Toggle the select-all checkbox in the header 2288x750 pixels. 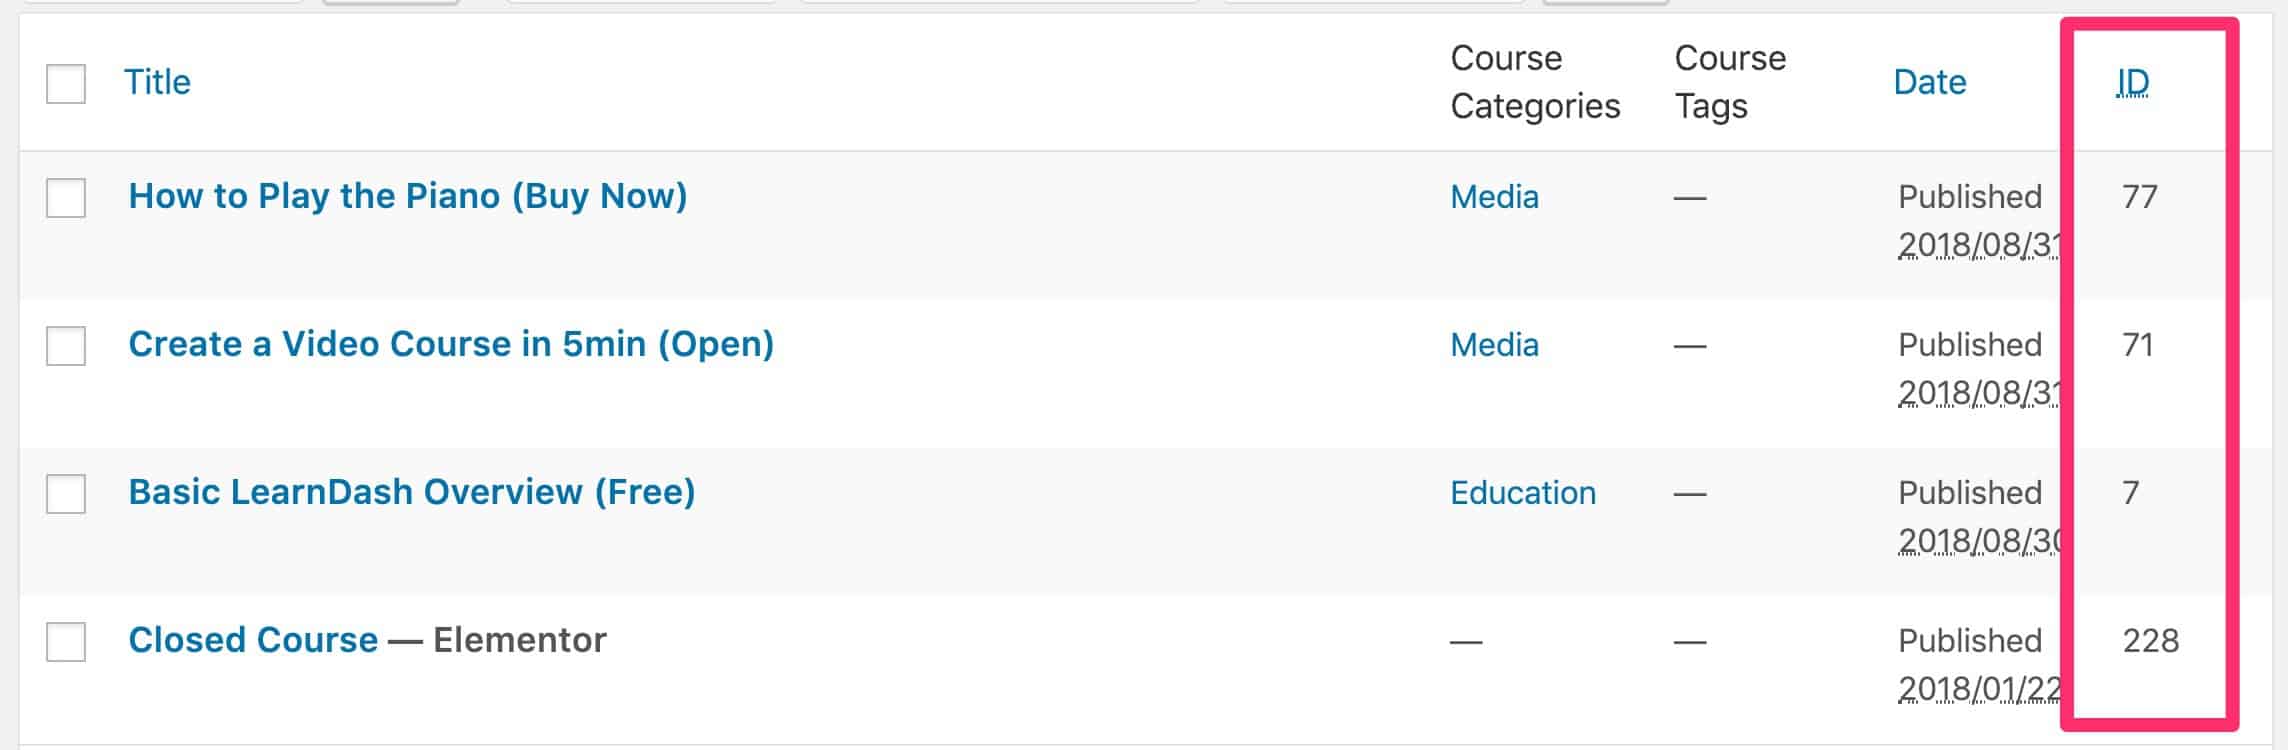(65, 83)
